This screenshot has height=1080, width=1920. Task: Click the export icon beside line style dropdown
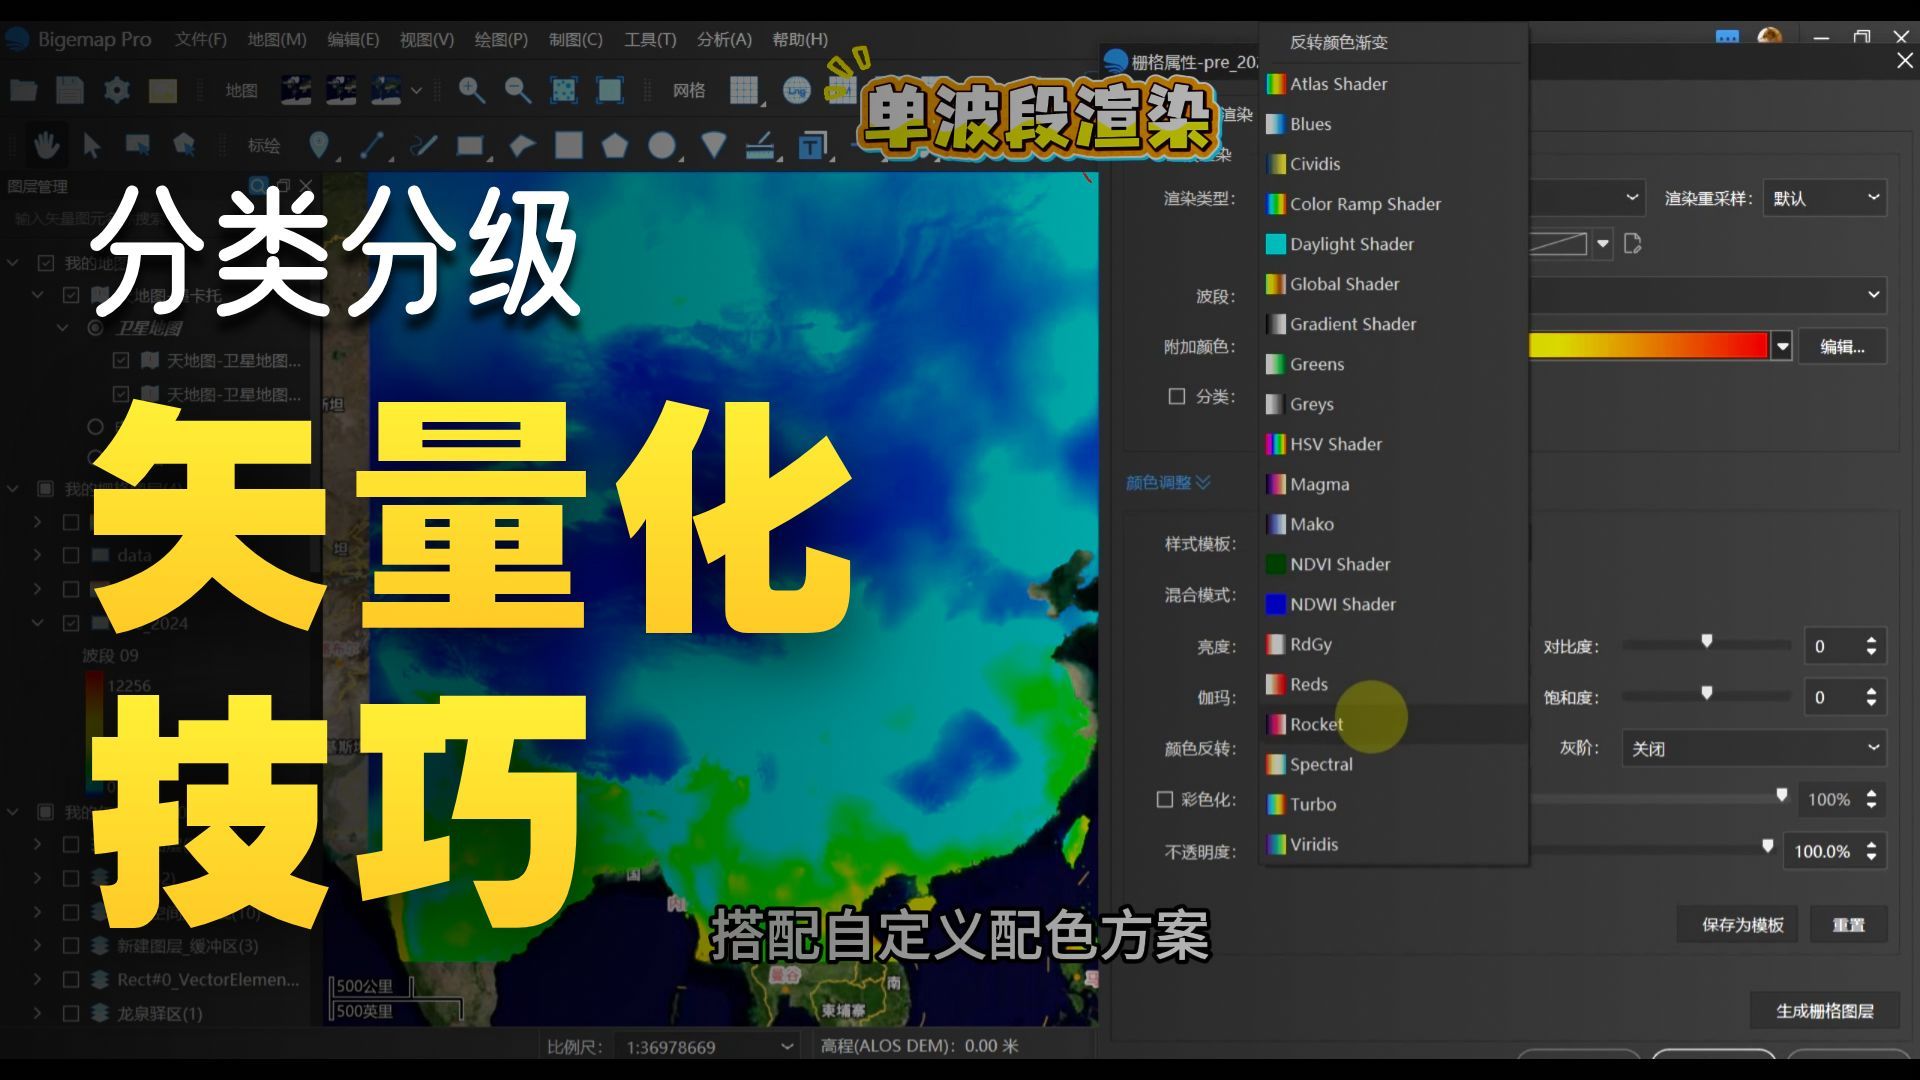pyautogui.click(x=1633, y=243)
